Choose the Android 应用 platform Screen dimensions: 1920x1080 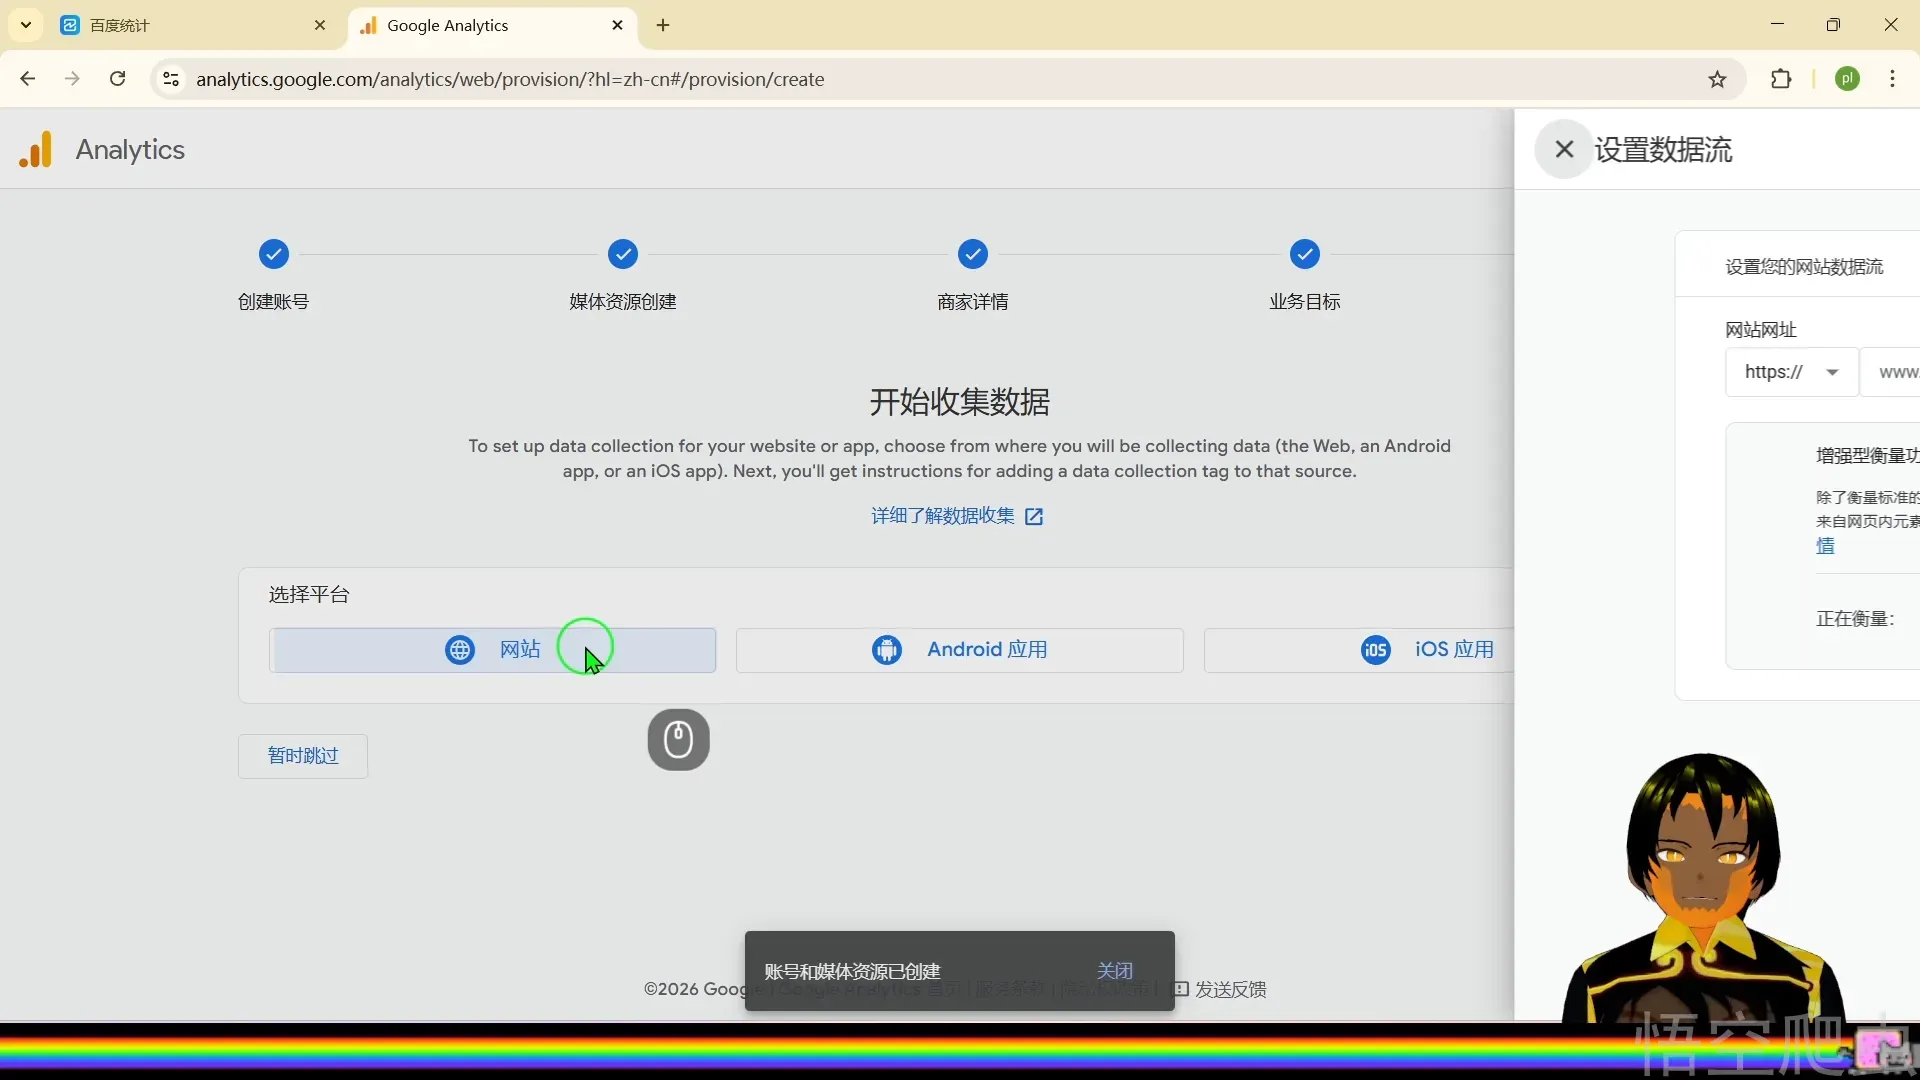point(959,650)
